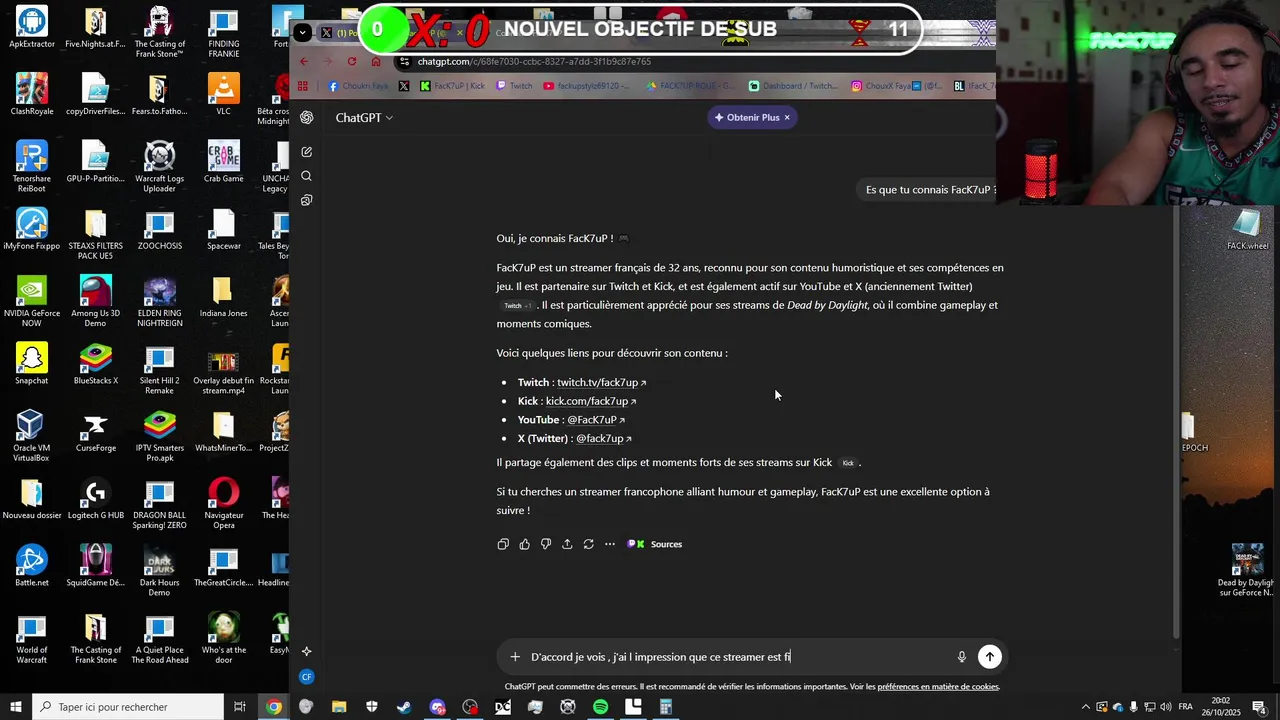Open search chats icon in sidebar
Viewport: 1280px width, 720px height.
pyautogui.click(x=306, y=176)
